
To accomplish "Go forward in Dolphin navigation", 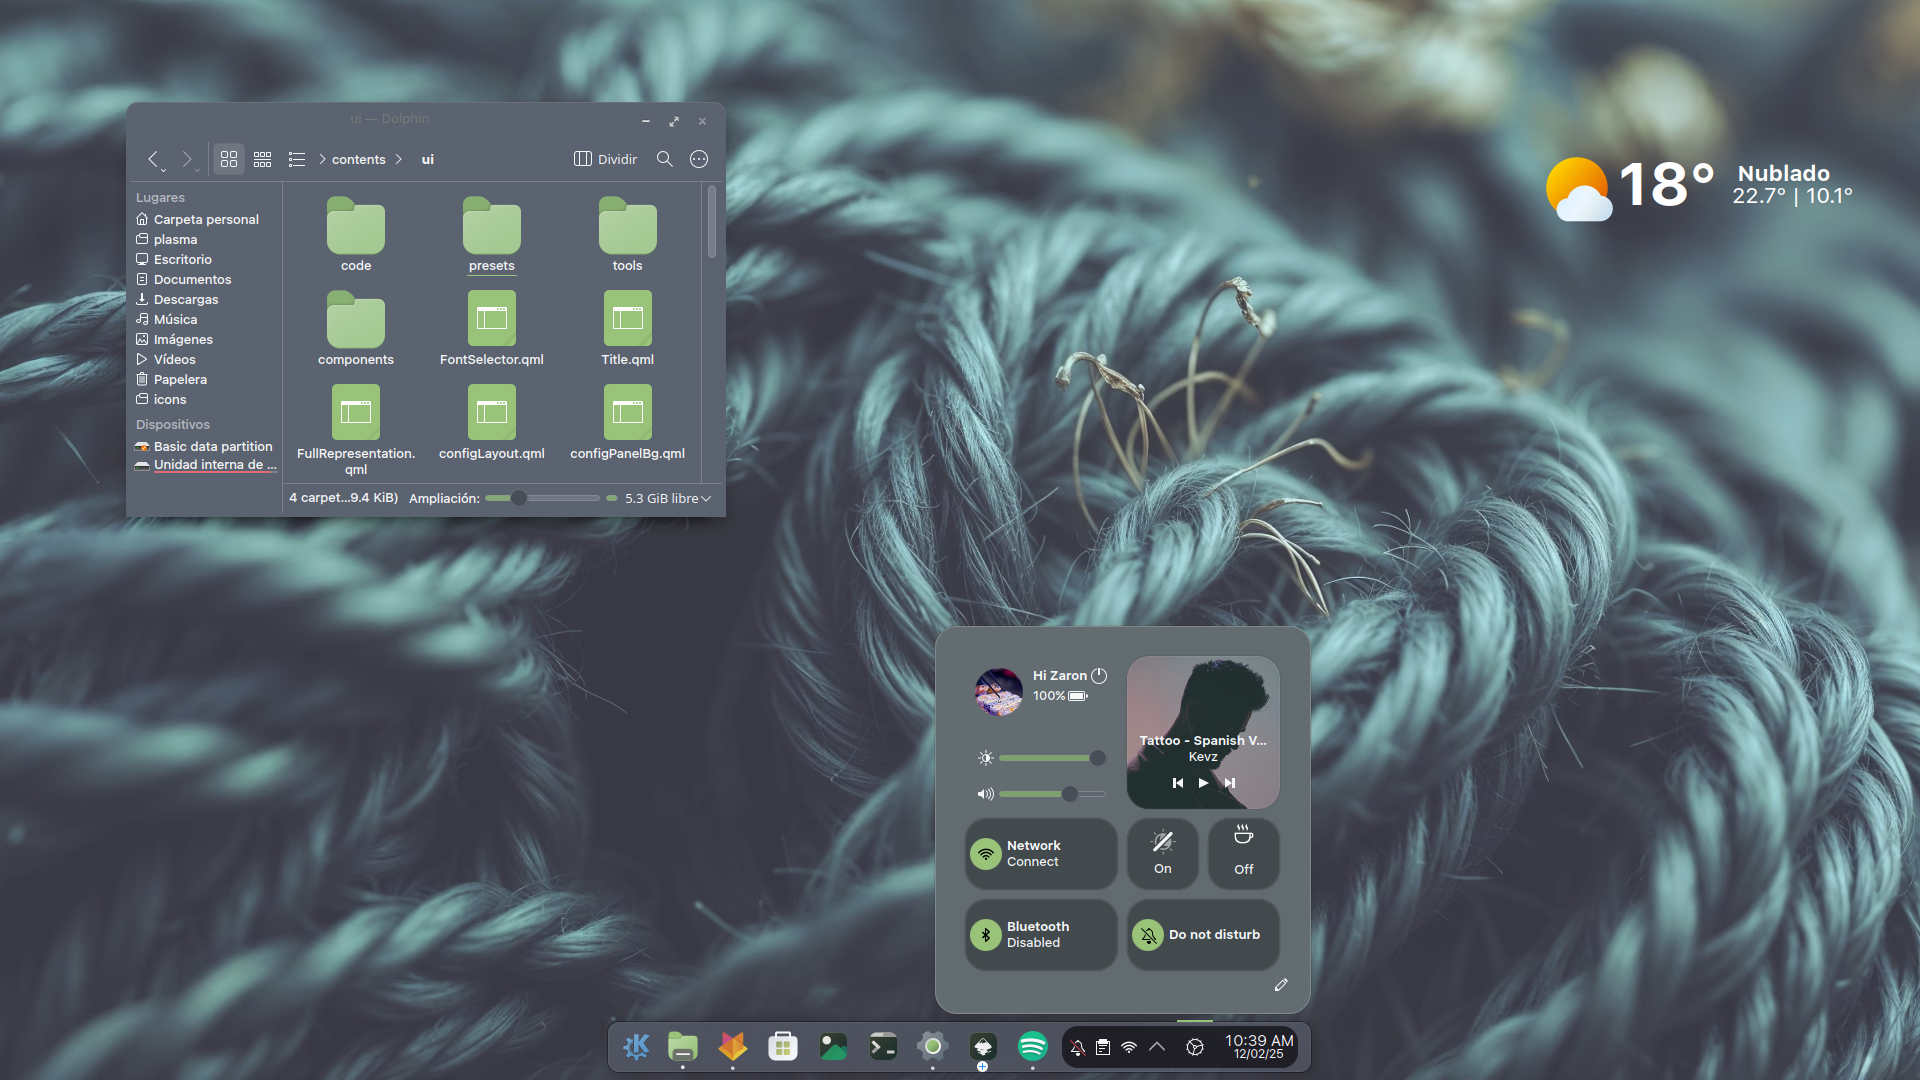I will (187, 159).
